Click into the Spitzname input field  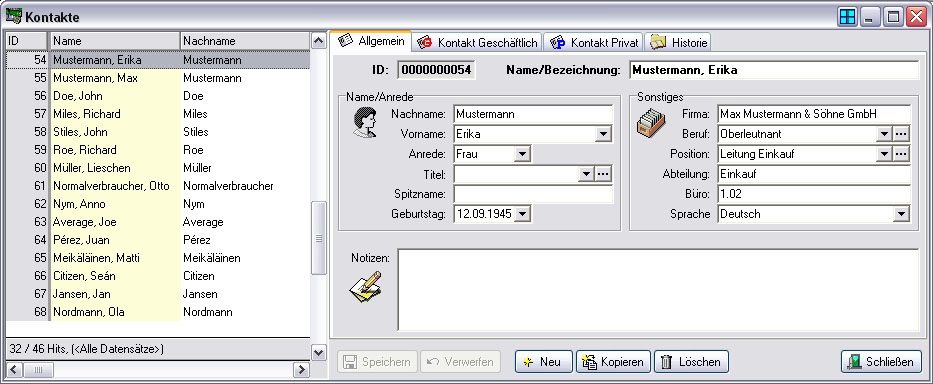click(x=533, y=194)
